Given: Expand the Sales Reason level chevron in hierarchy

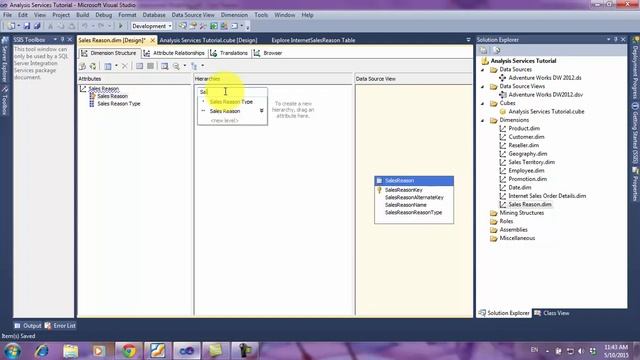Looking at the screenshot, I should [262, 111].
